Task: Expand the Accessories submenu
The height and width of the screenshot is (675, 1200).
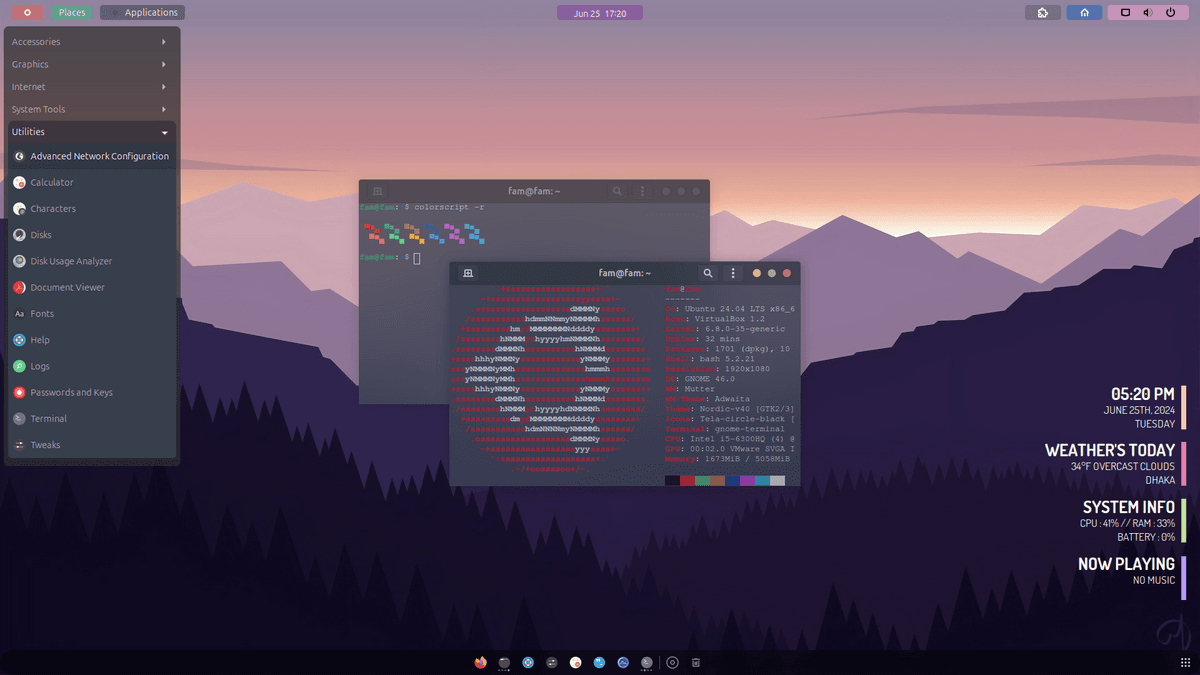Action: [90, 42]
